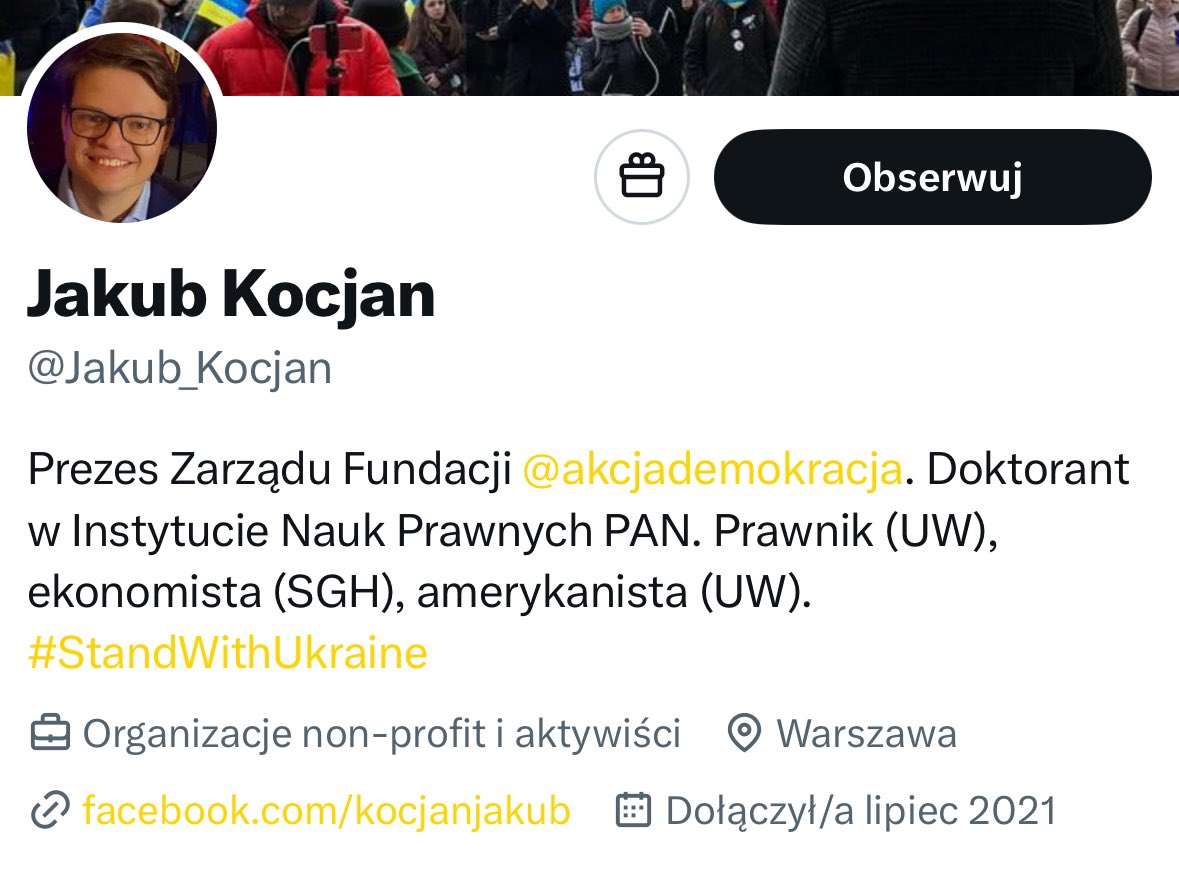Visit the facebook.com/kocjanjakub link
This screenshot has height=873, width=1179.
coord(326,811)
